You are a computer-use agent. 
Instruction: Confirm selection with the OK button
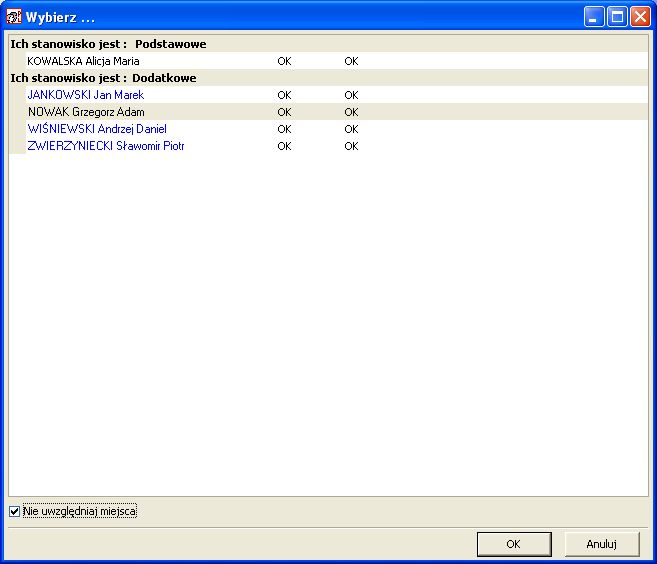point(514,544)
